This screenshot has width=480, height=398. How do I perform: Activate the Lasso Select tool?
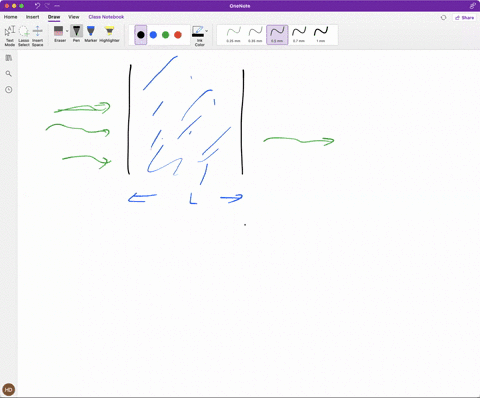(24, 35)
